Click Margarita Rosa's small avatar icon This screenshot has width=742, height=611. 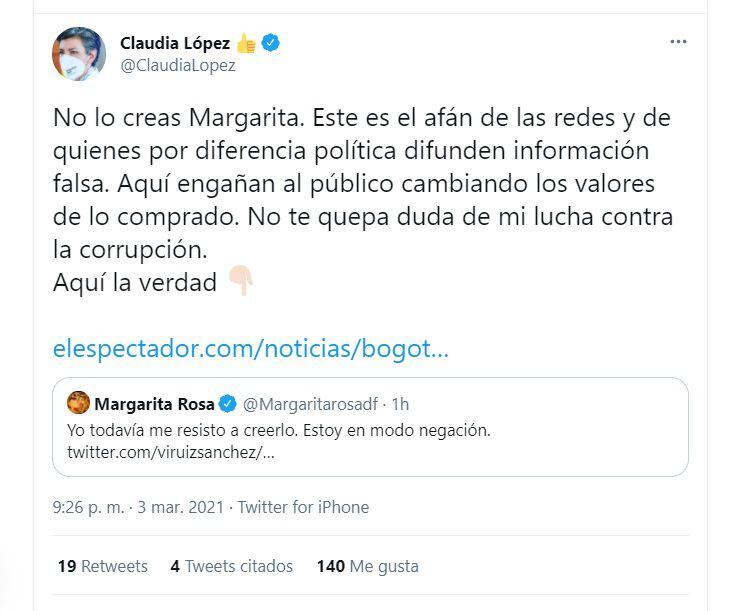tap(78, 403)
